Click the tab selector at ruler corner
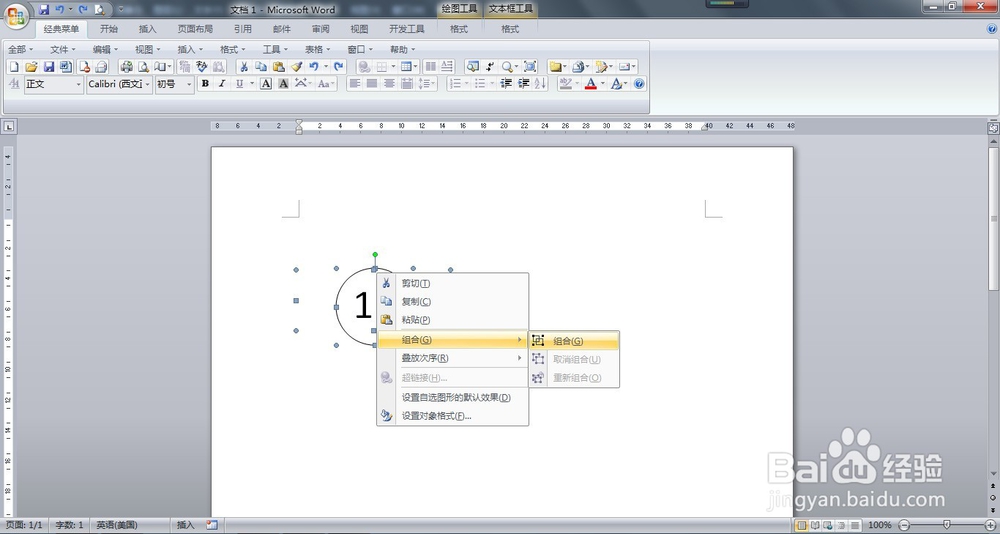Screen dimensions: 1000x534 [9, 127]
